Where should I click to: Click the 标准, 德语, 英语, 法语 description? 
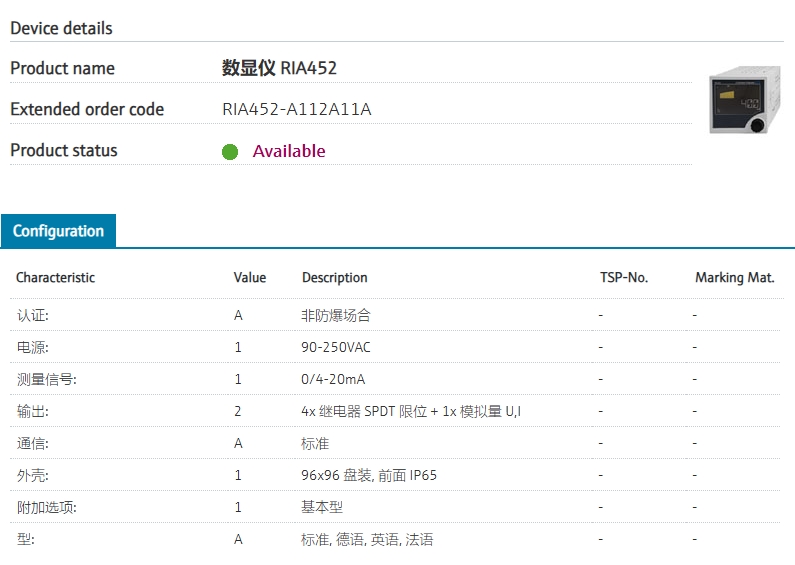366,539
